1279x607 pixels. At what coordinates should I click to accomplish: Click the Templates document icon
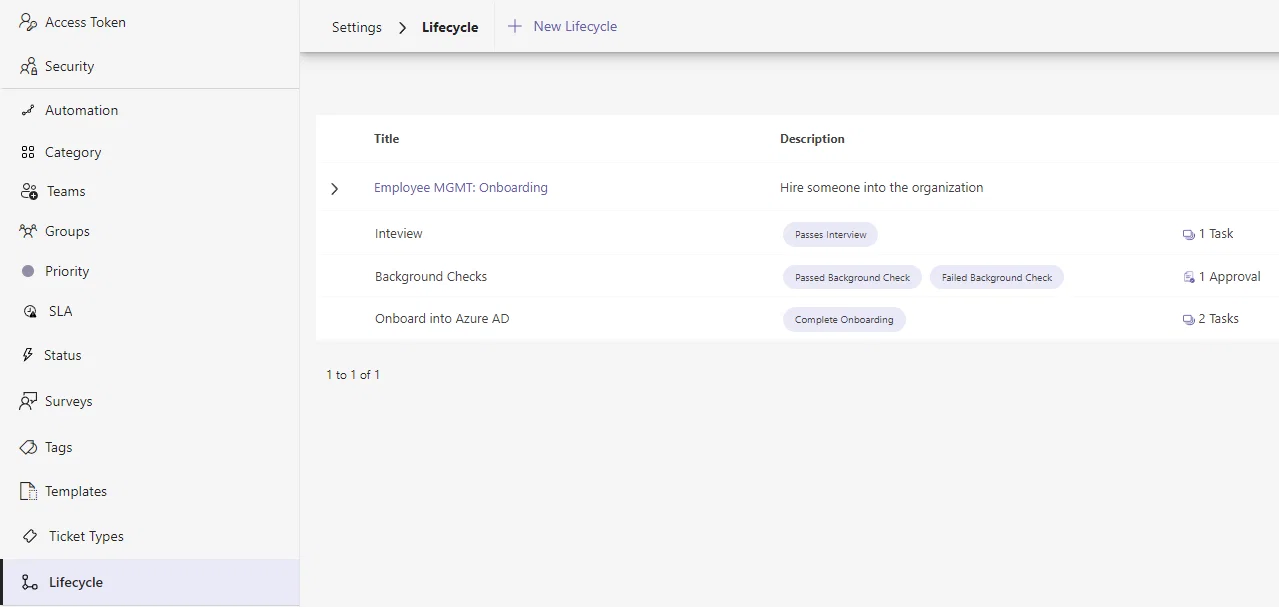click(28, 491)
